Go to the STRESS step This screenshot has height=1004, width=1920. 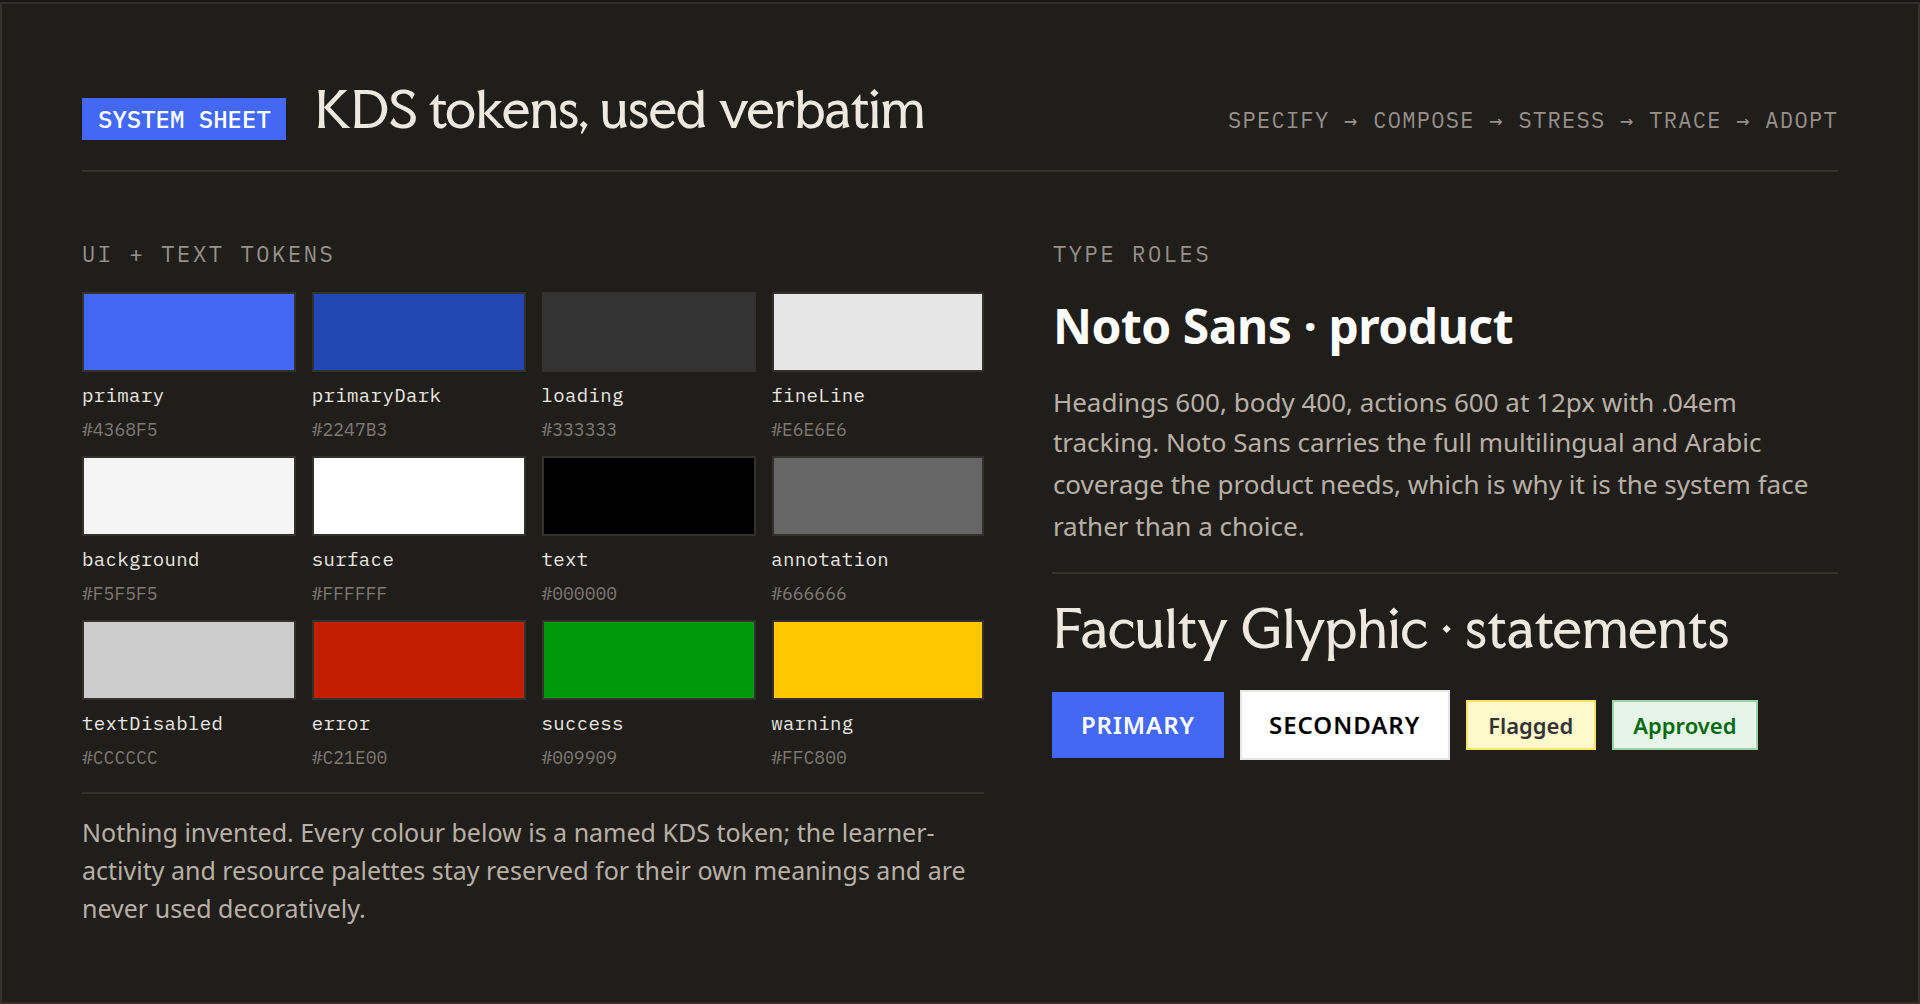point(1561,120)
